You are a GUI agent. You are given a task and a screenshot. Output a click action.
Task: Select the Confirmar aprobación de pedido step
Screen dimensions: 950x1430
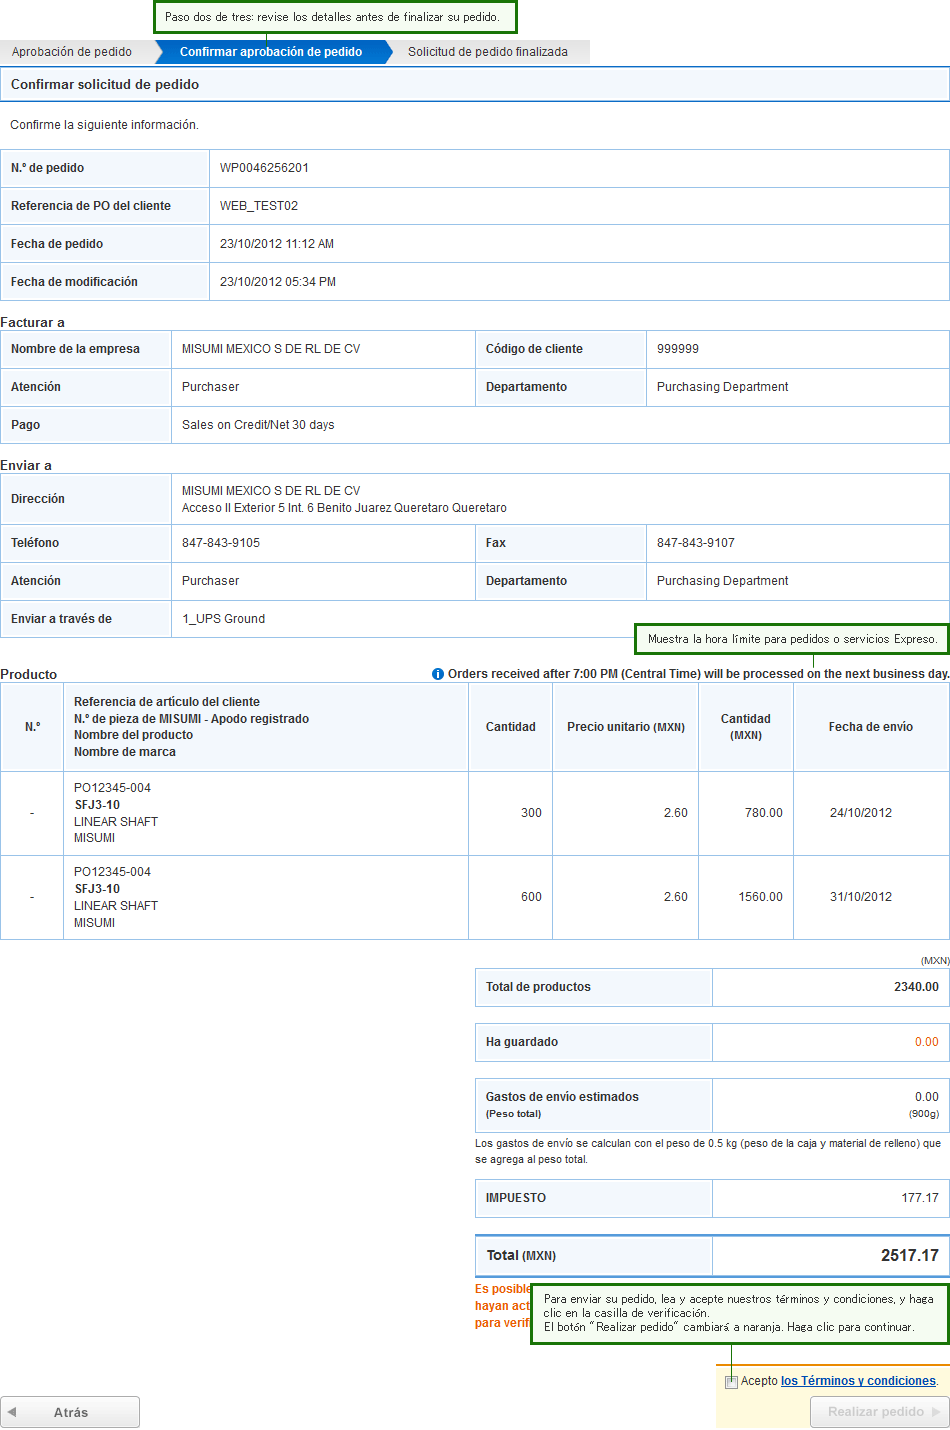(x=271, y=52)
